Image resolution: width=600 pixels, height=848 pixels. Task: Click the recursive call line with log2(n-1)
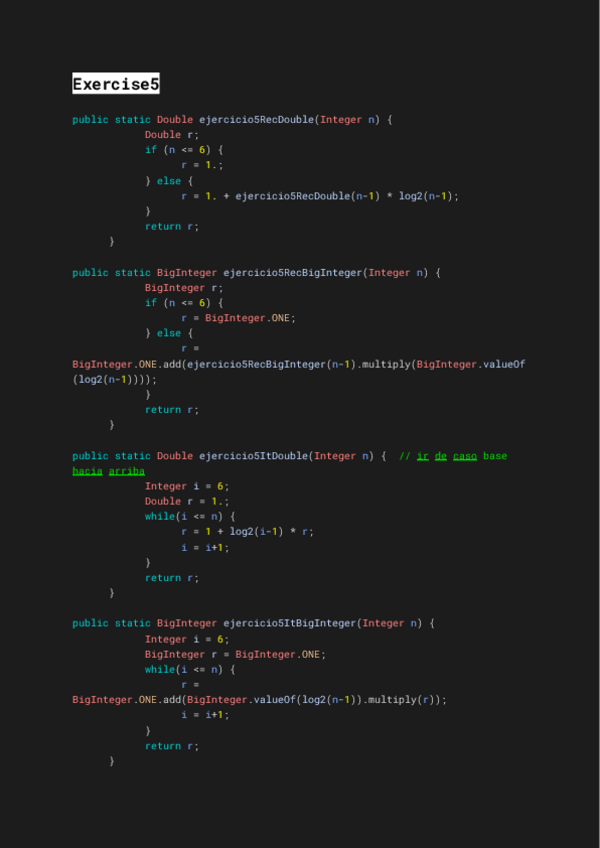[320, 196]
